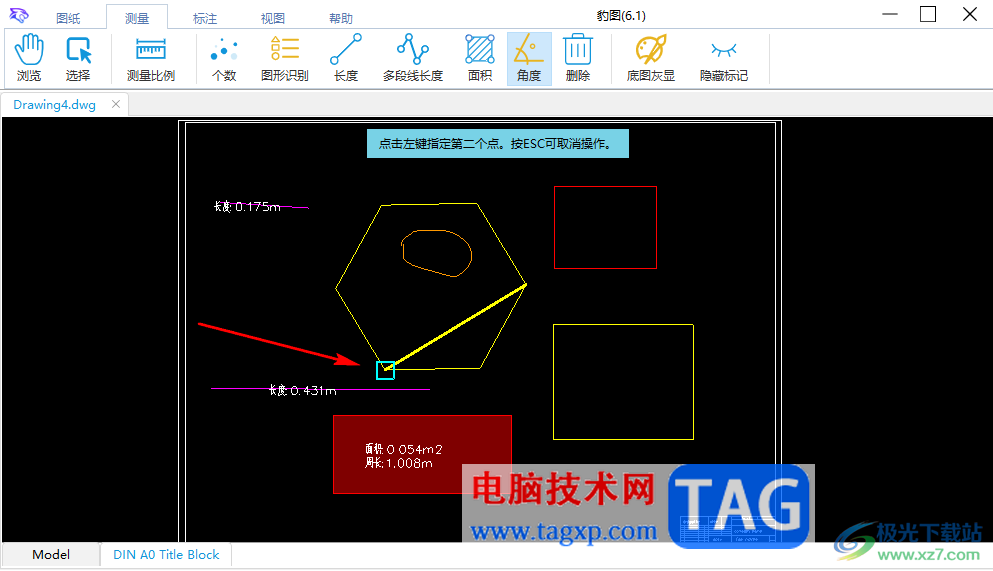Viewport: 993px width, 571px height.
Task: Start the 图形识别 shape recognition tool
Action: pyautogui.click(x=284, y=58)
